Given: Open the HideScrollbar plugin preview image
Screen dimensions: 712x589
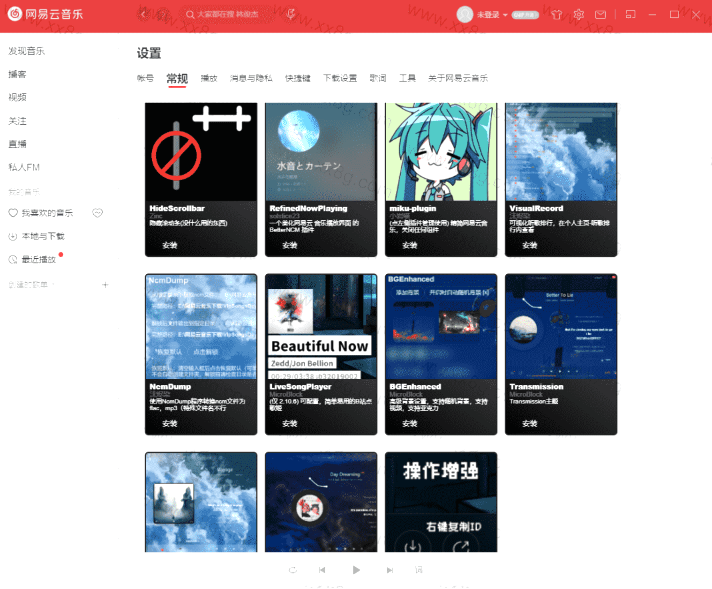Looking at the screenshot, I should (201, 152).
